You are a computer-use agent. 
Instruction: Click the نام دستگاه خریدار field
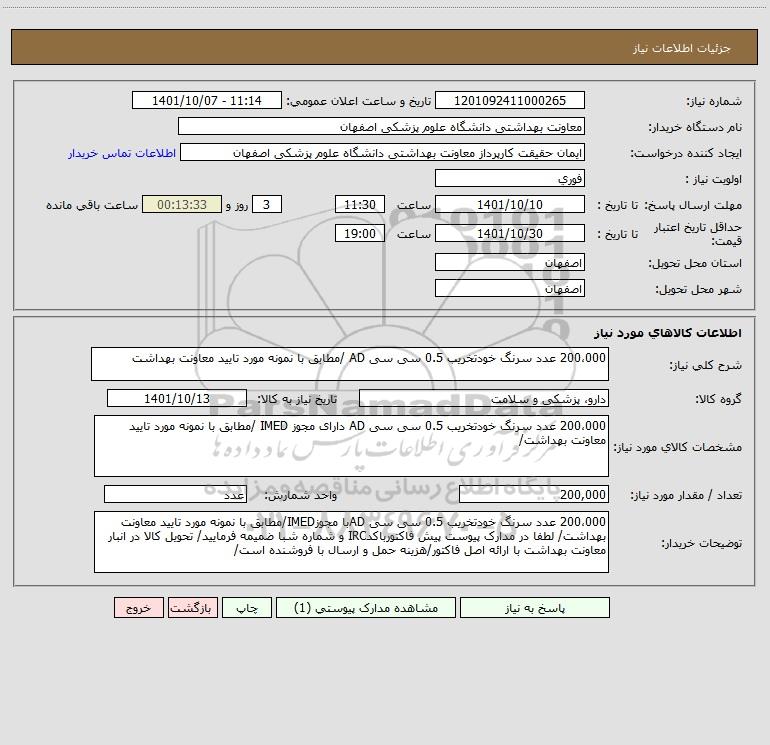click(x=381, y=126)
